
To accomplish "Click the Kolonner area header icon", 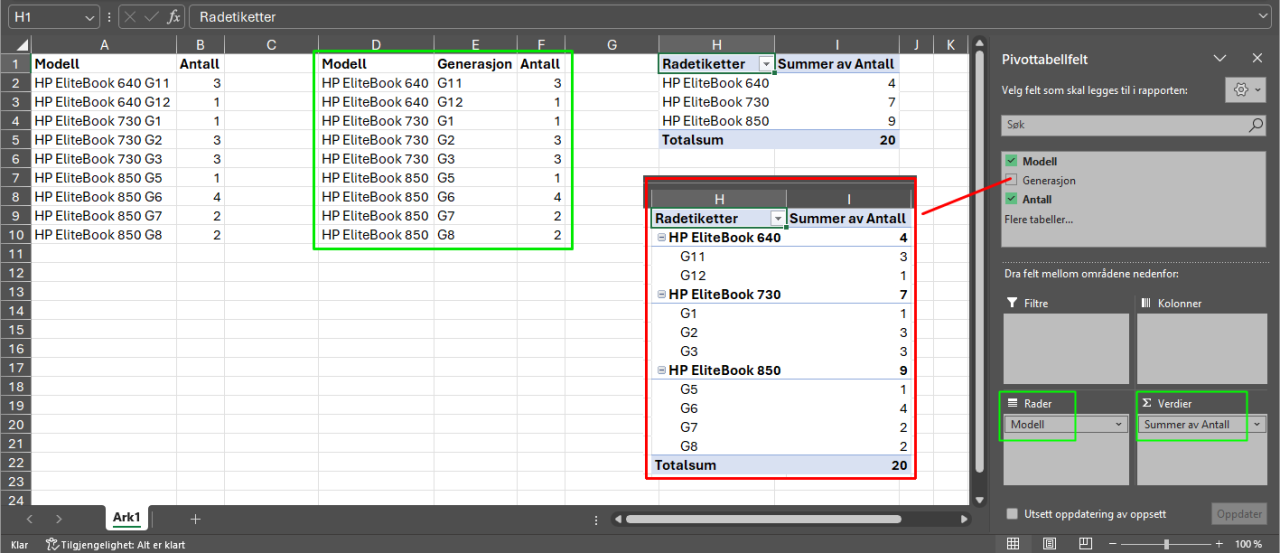I will tap(1147, 303).
